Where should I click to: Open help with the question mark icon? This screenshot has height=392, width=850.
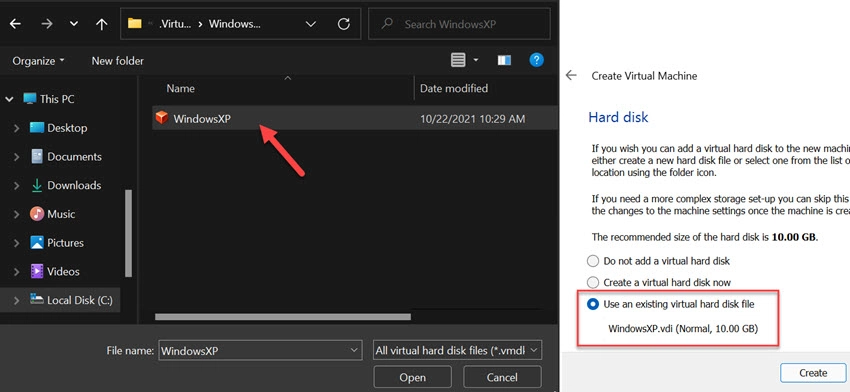(536, 60)
